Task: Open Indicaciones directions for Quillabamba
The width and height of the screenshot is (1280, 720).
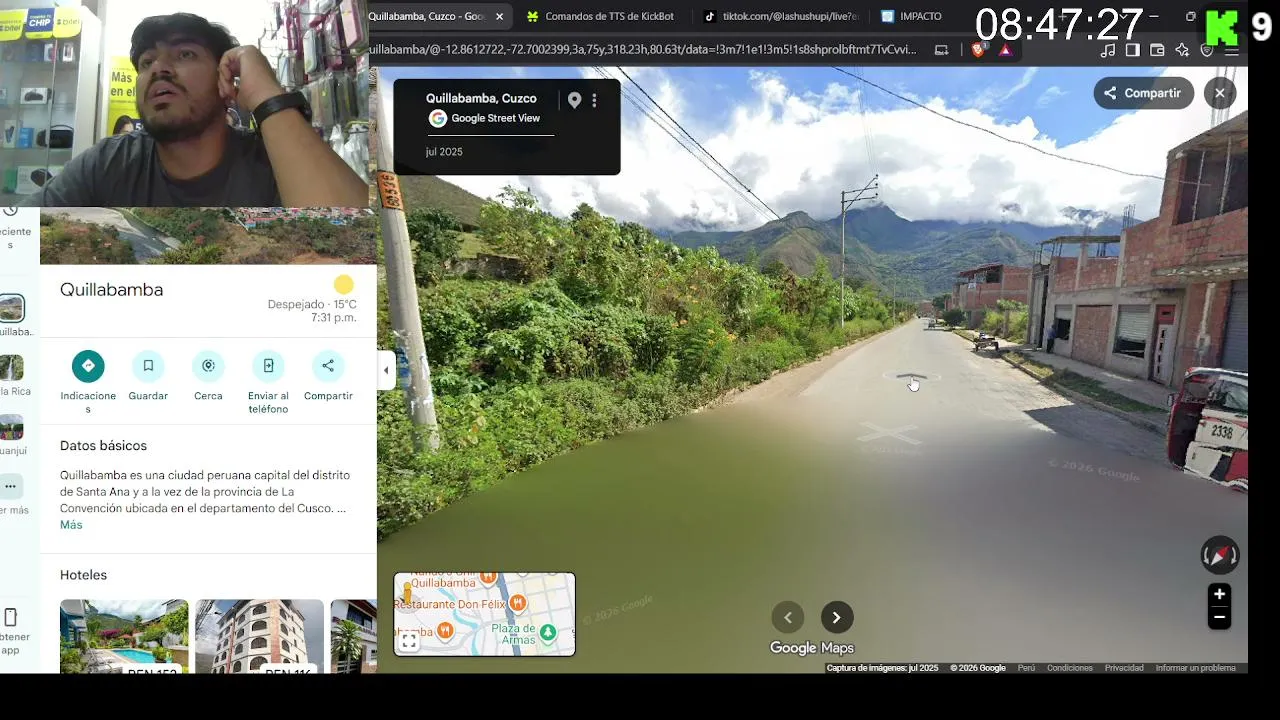Action: (x=88, y=366)
